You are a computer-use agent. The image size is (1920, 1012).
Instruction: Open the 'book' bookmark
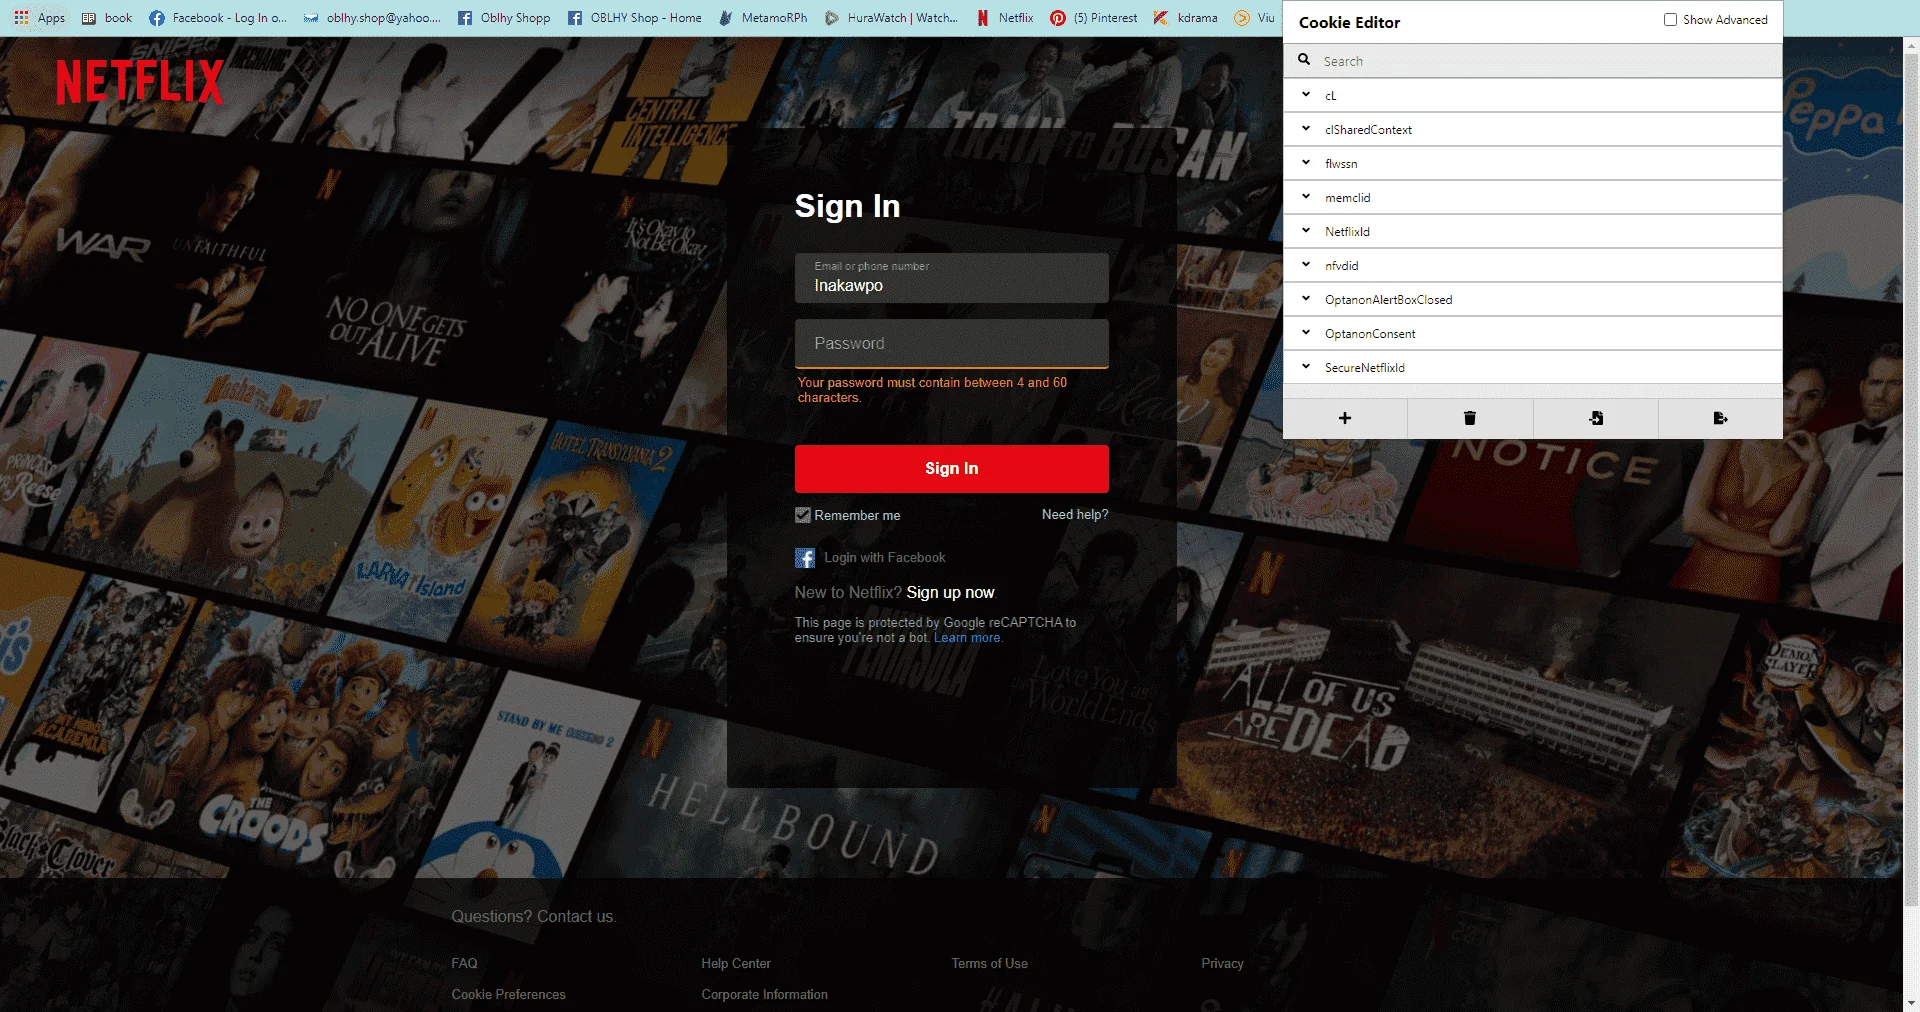[x=106, y=18]
